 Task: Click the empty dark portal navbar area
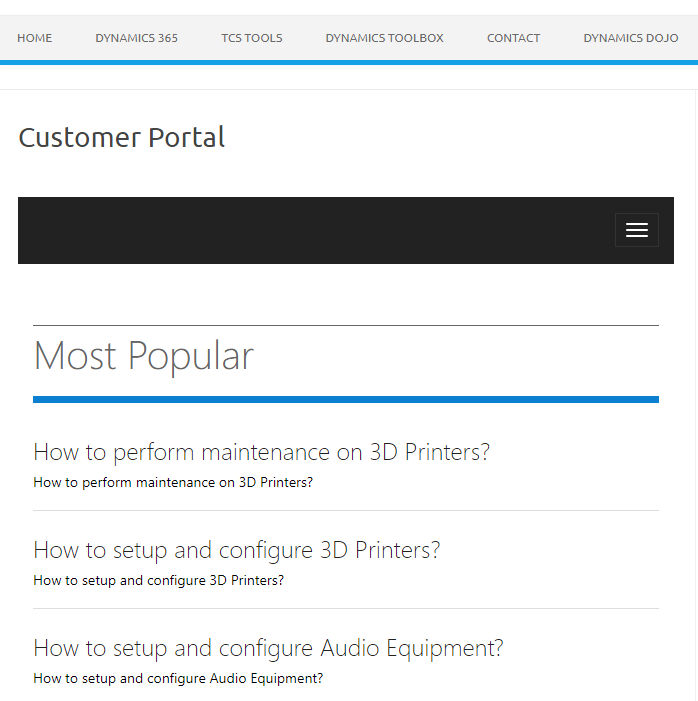(313, 230)
